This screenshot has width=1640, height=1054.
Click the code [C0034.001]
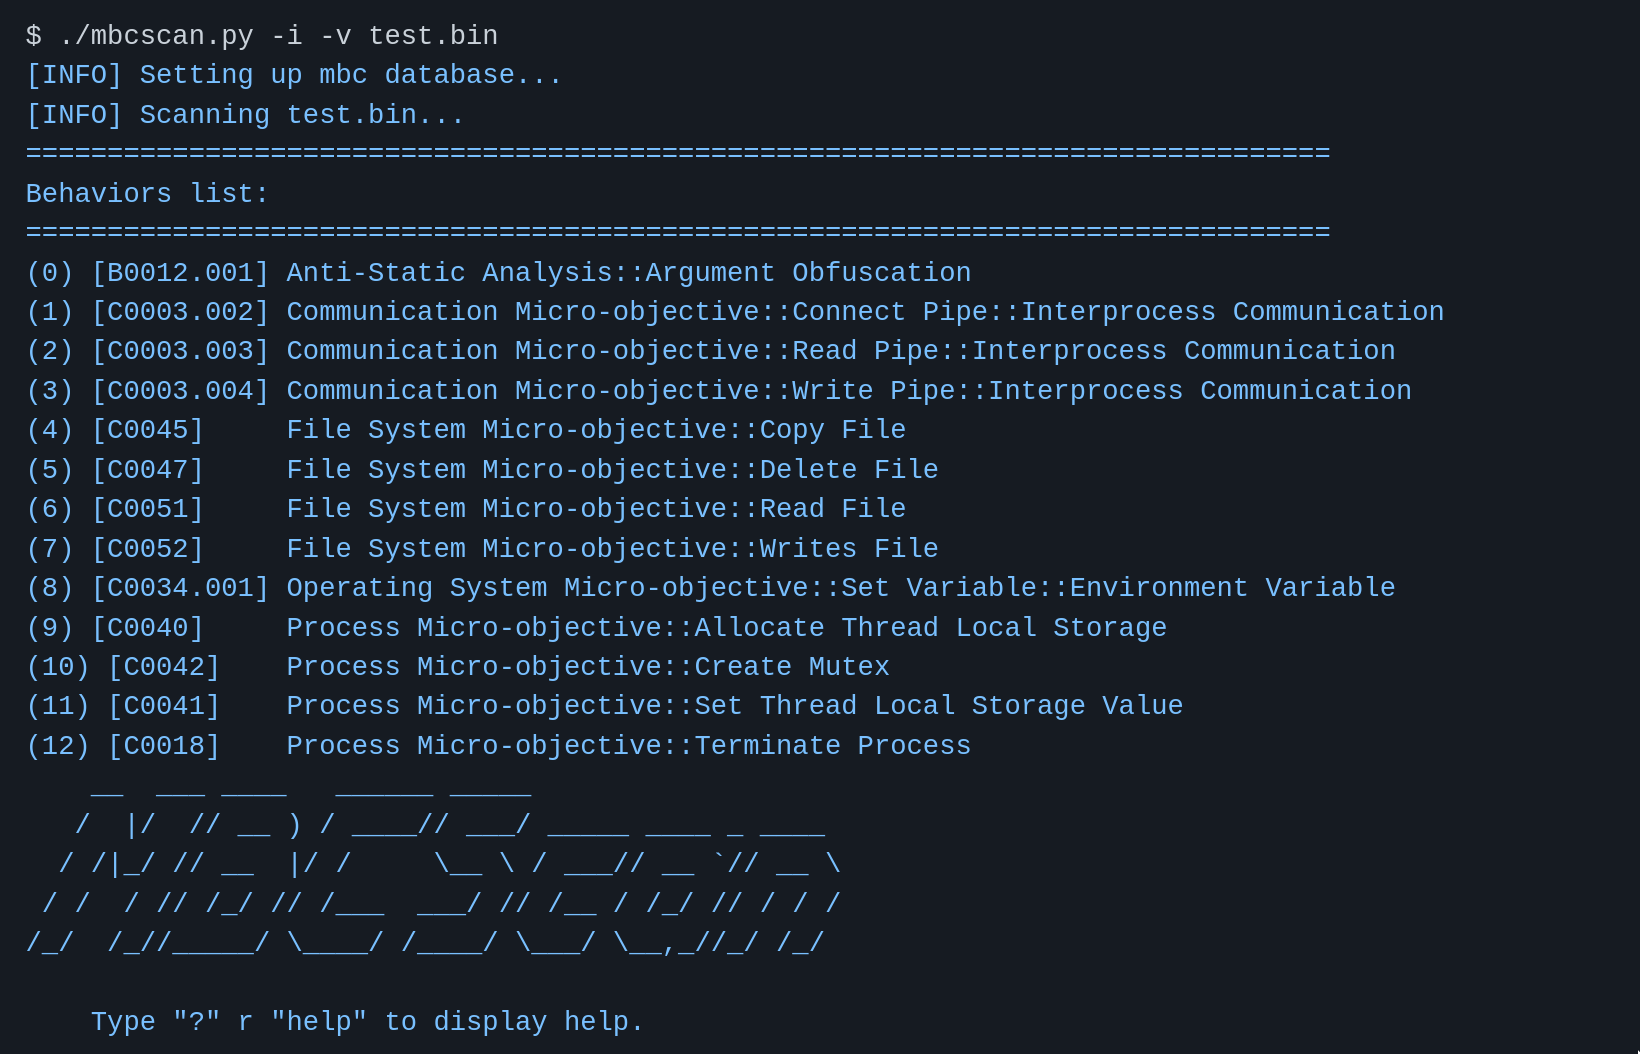[180, 588]
